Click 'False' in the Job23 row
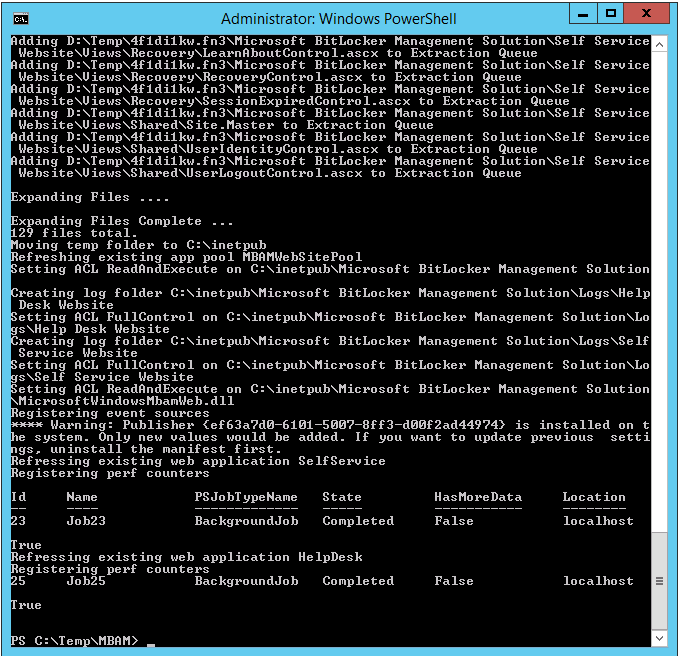This screenshot has width=679, height=656. [x=454, y=521]
